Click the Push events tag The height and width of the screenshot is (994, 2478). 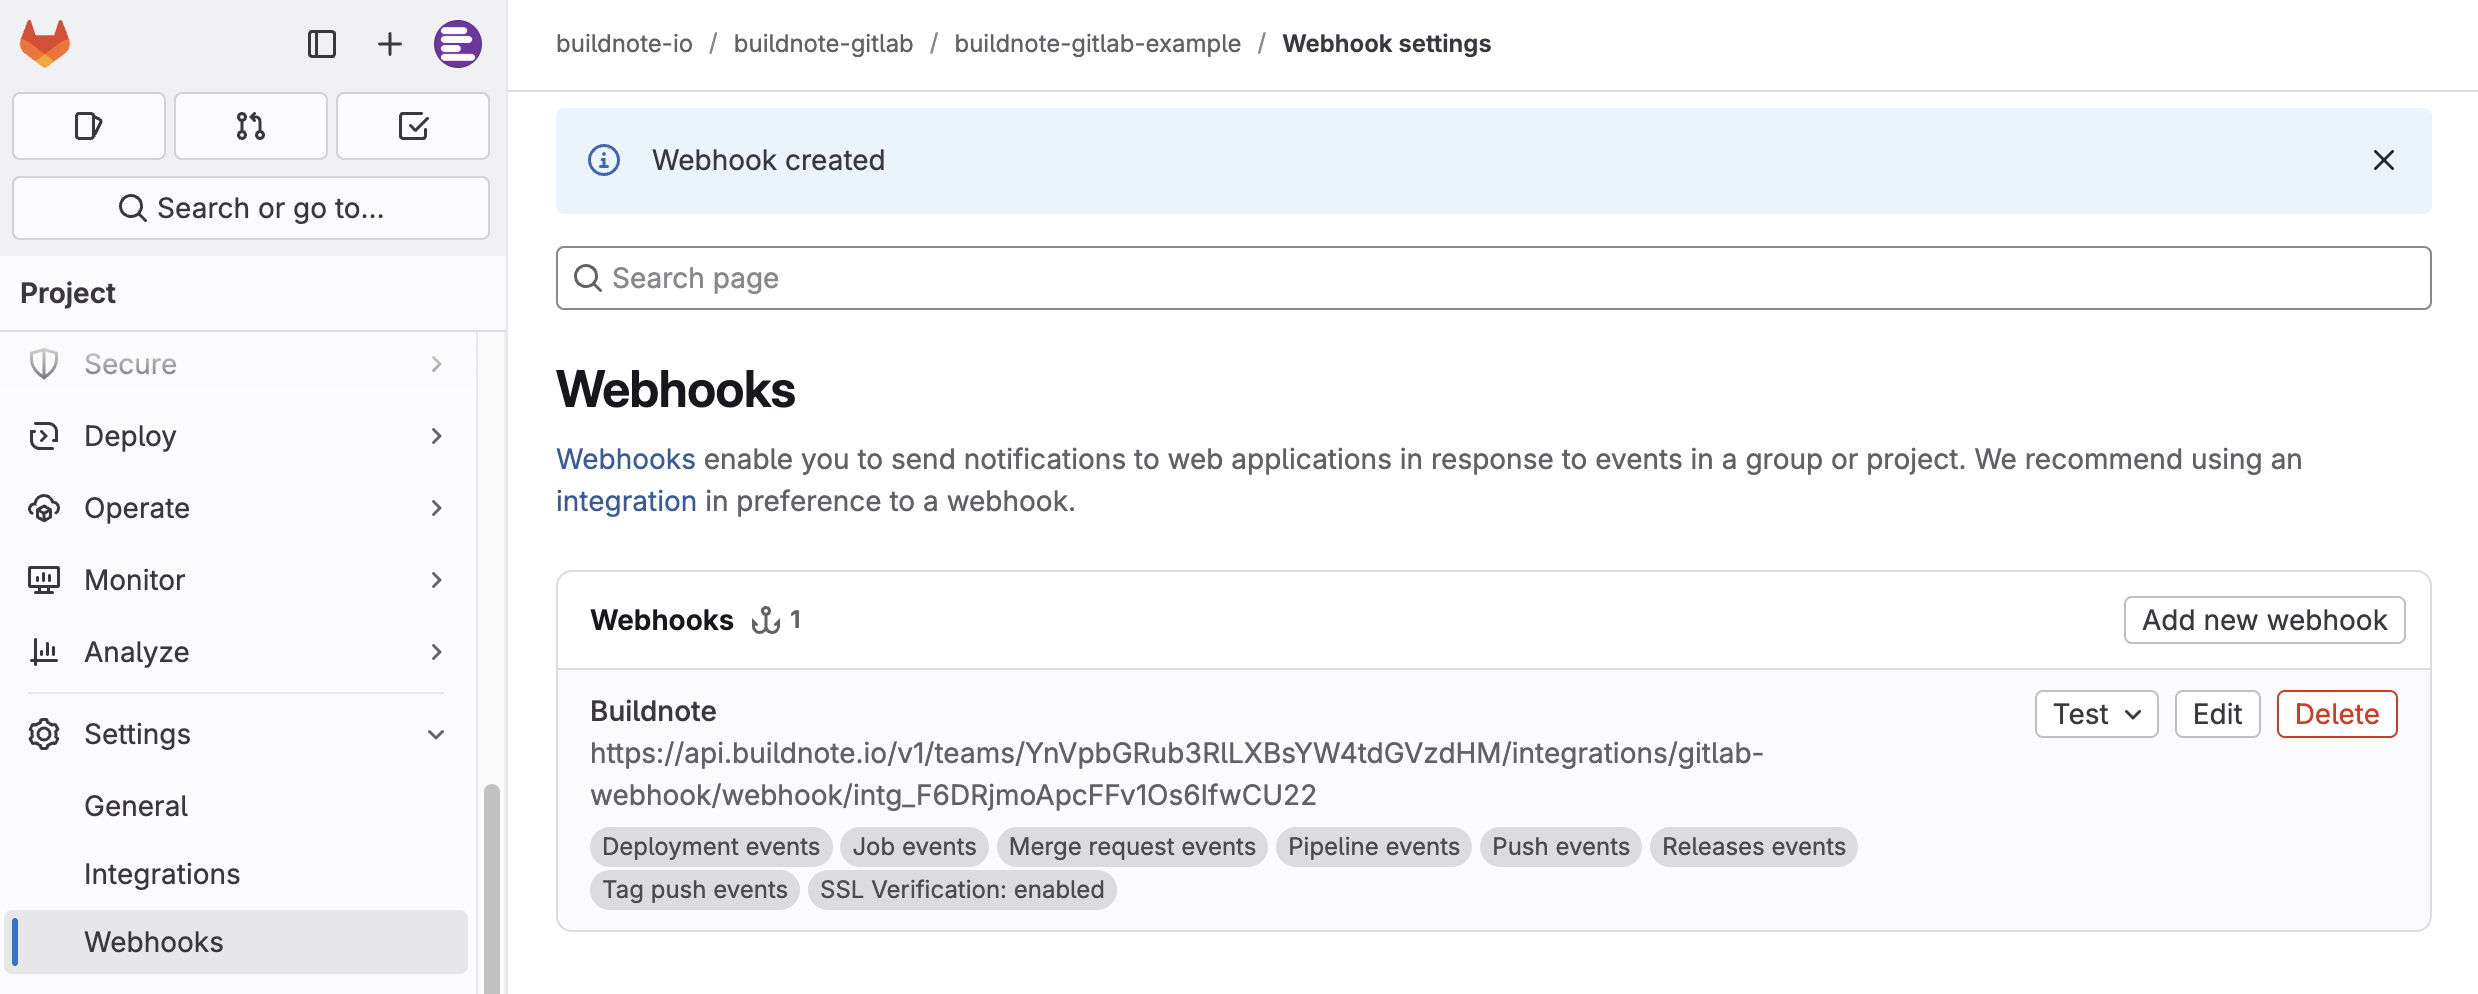click(x=1561, y=847)
